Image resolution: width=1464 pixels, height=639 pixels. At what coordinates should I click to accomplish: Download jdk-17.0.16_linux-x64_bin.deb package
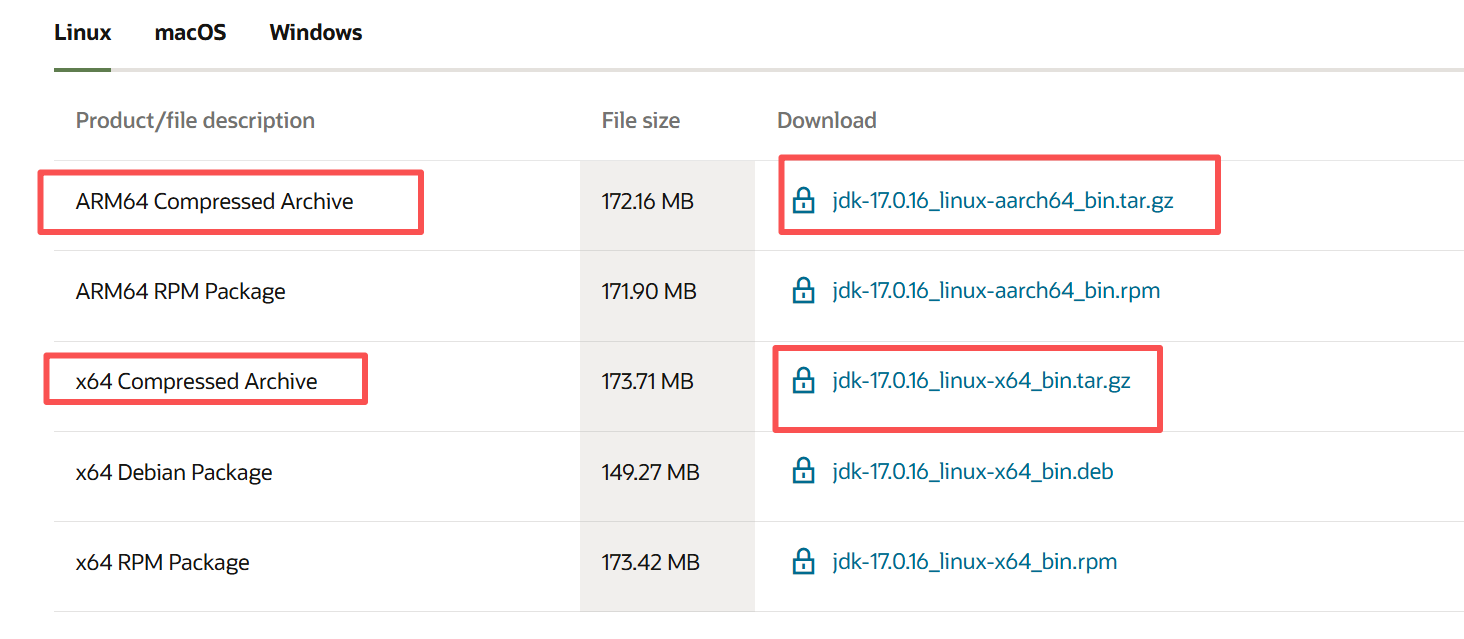pyautogui.click(x=972, y=471)
